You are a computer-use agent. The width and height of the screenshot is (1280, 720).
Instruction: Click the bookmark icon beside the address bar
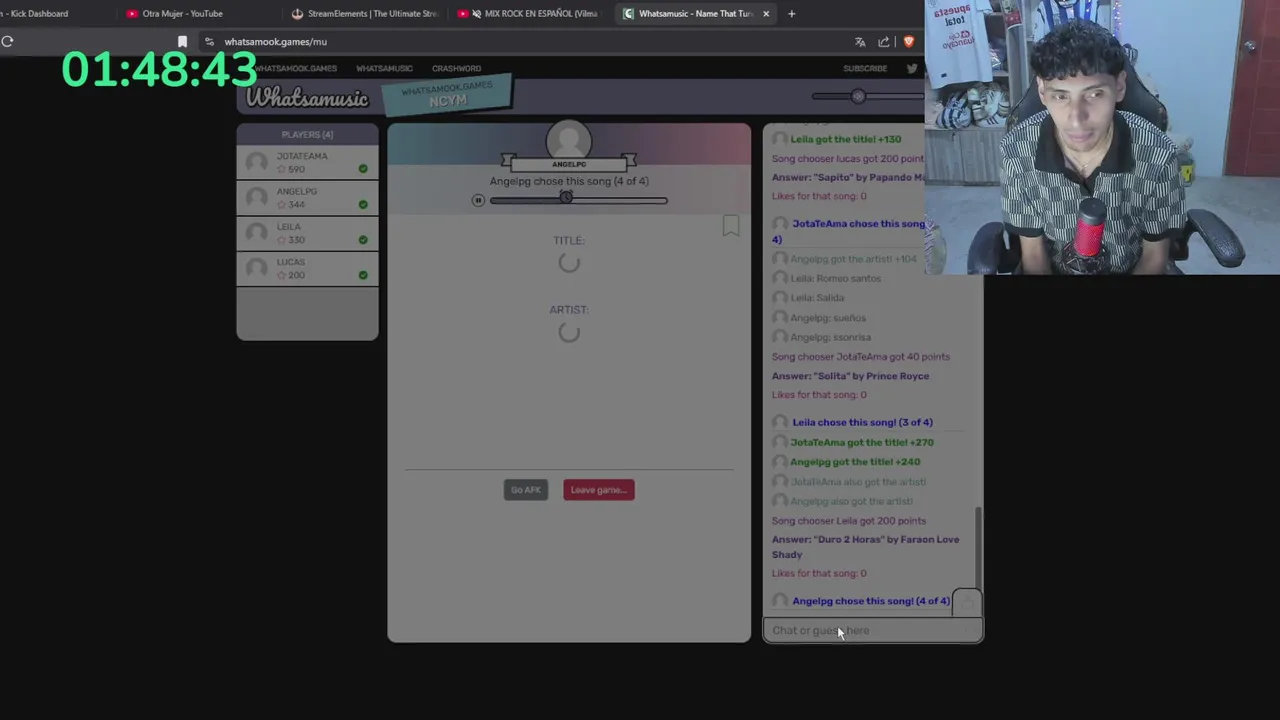[182, 42]
